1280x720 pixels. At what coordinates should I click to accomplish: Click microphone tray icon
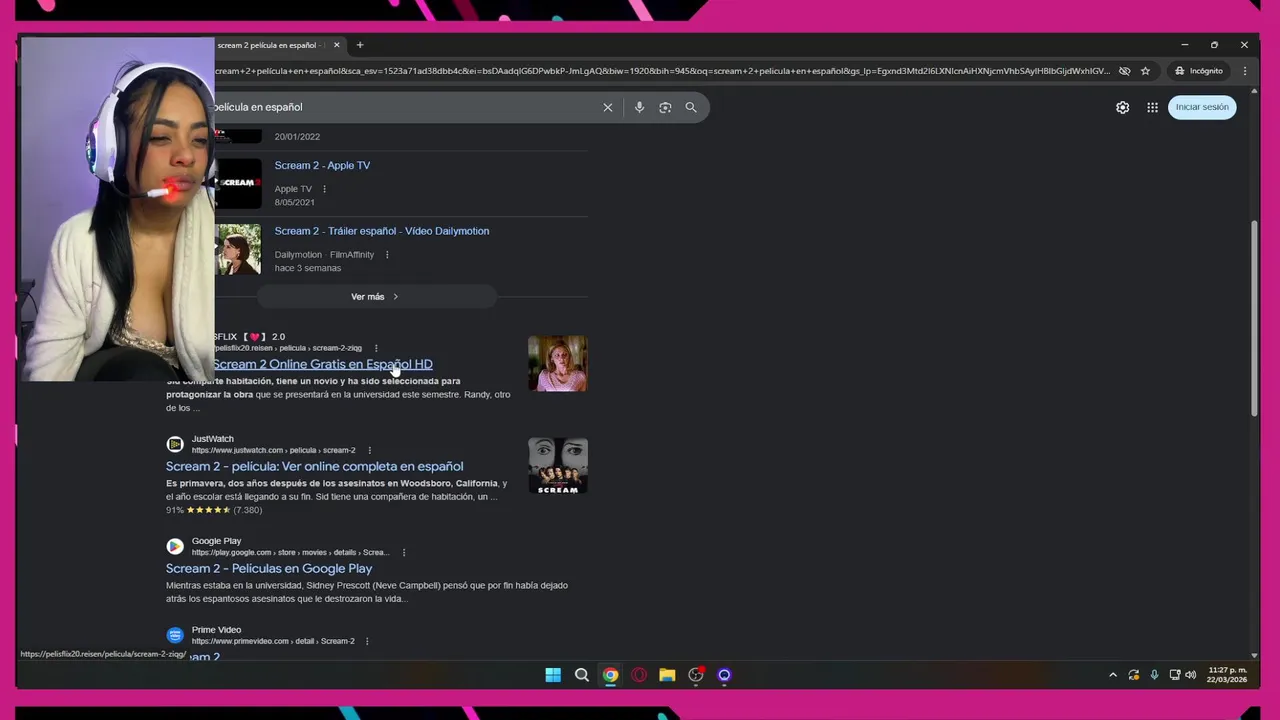(x=1154, y=675)
